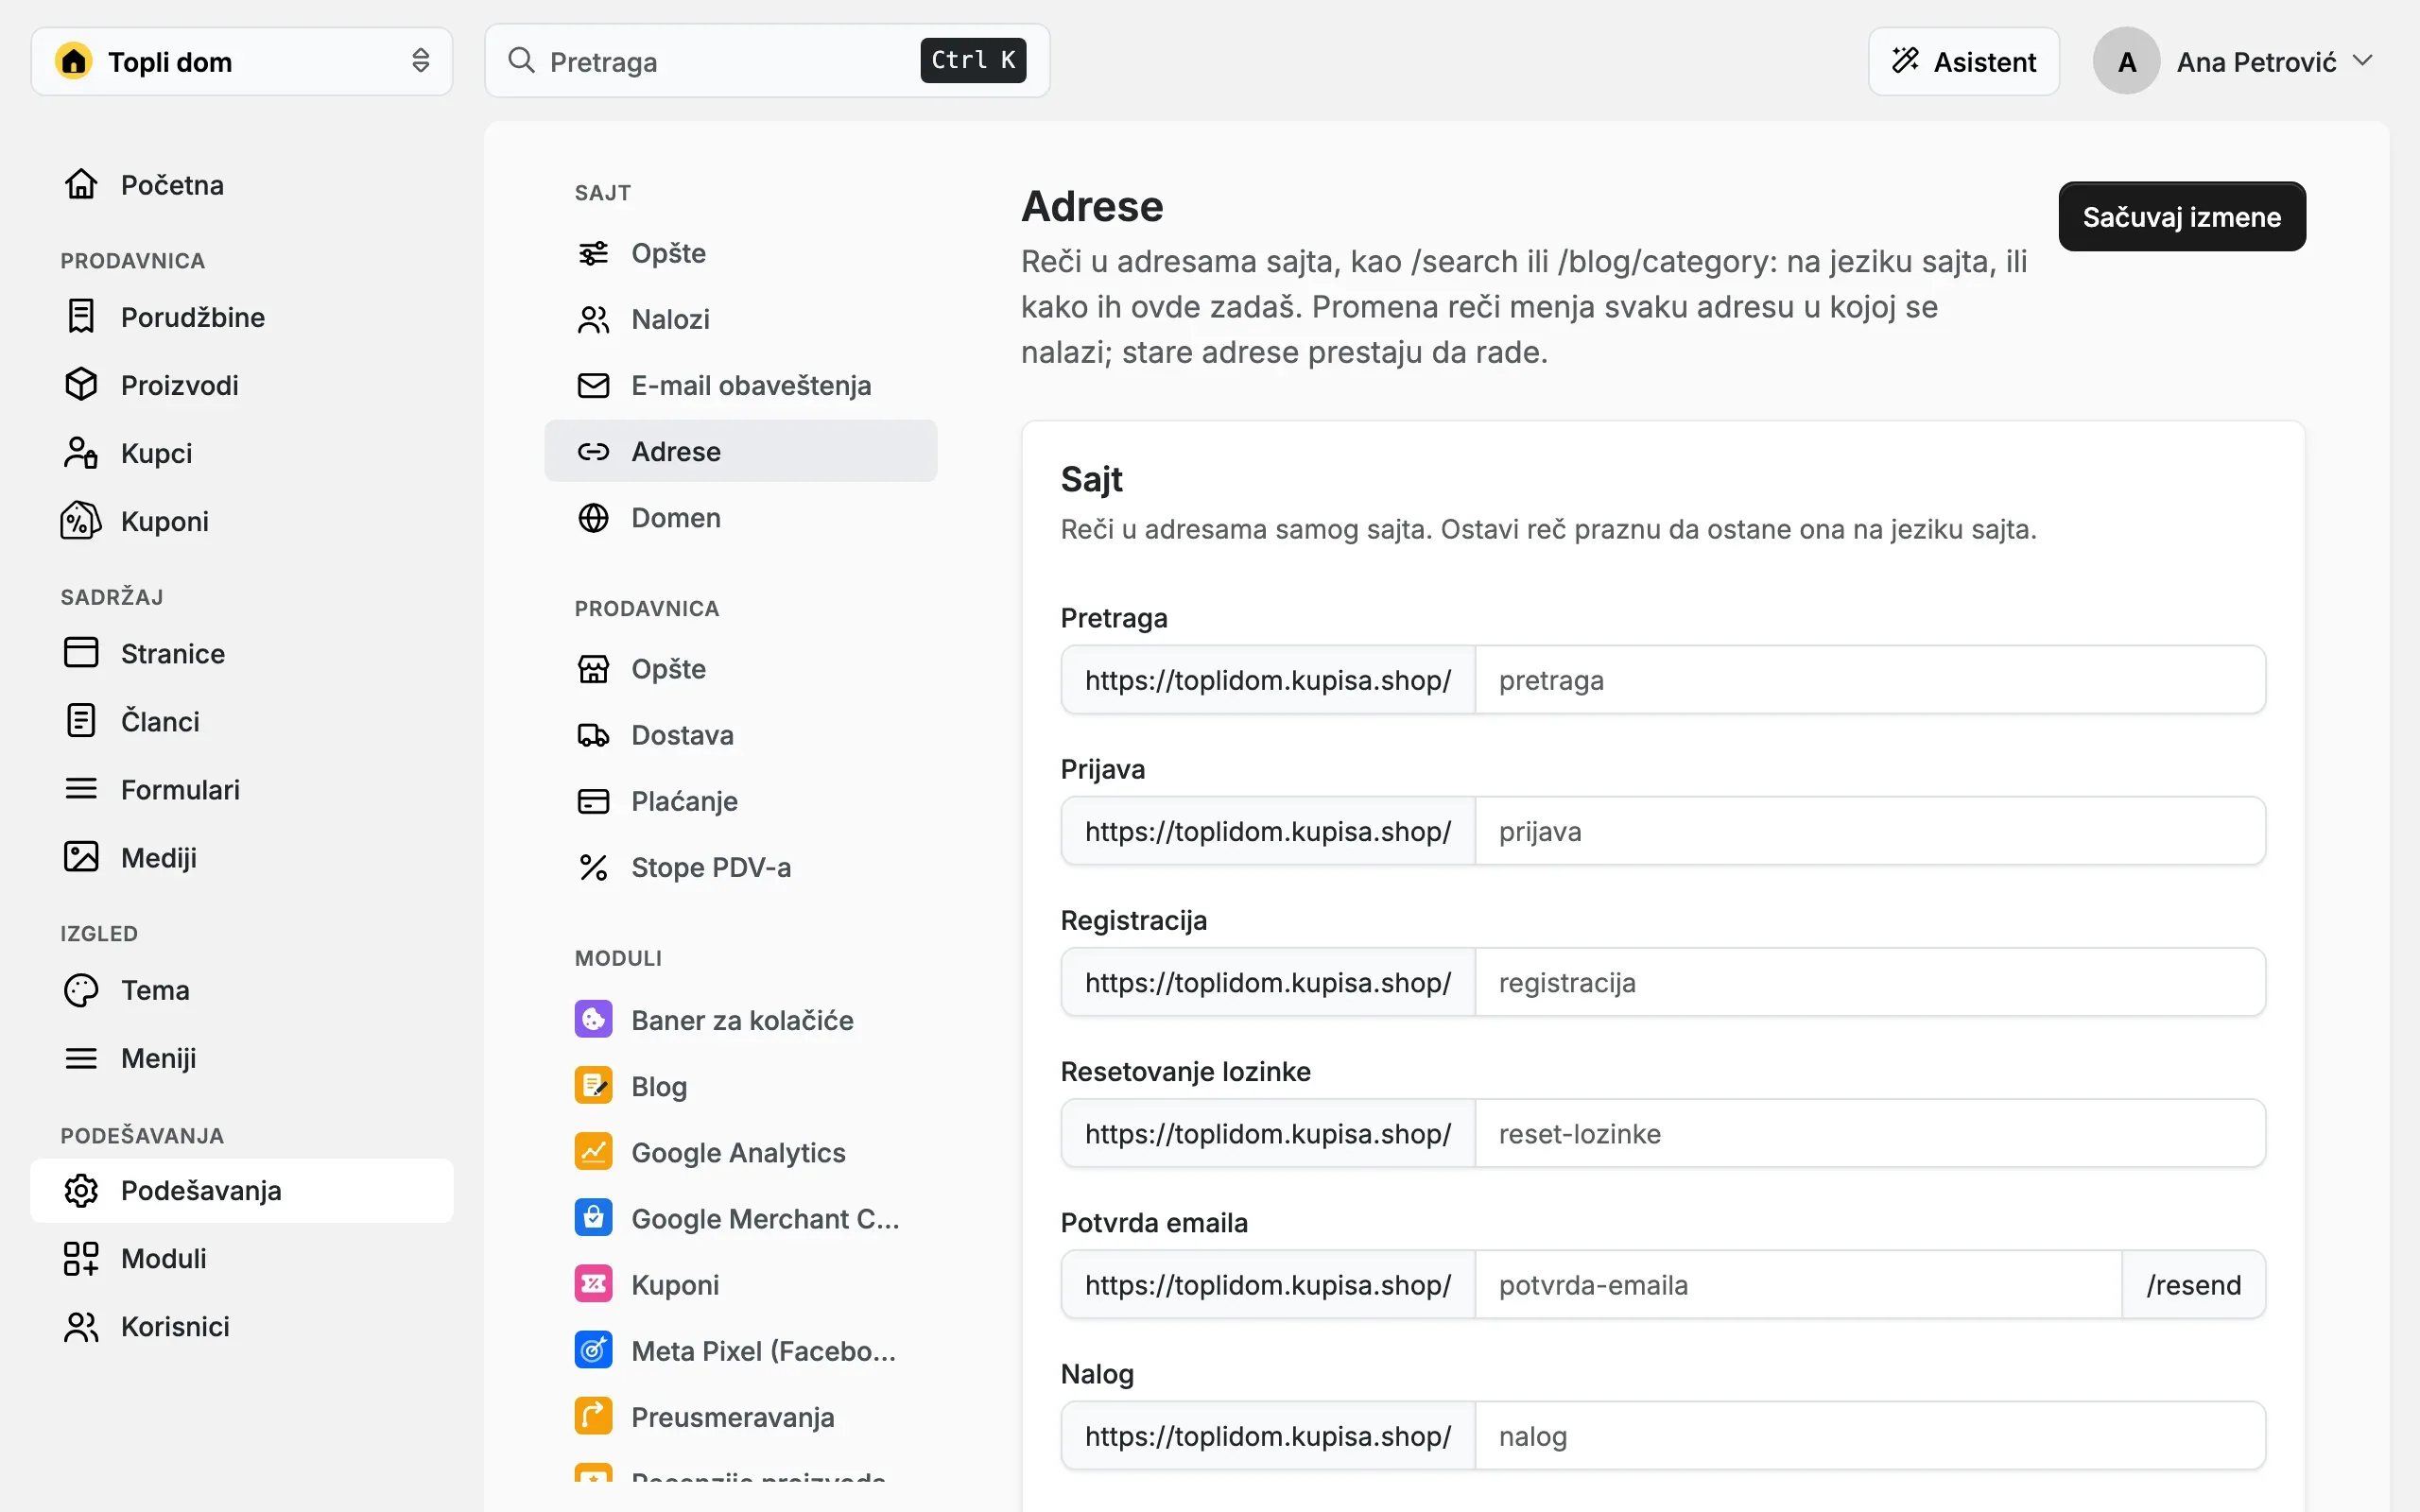Screen dimensions: 2420x1512
Task: Open Dostava truck icon
Action: tap(593, 734)
